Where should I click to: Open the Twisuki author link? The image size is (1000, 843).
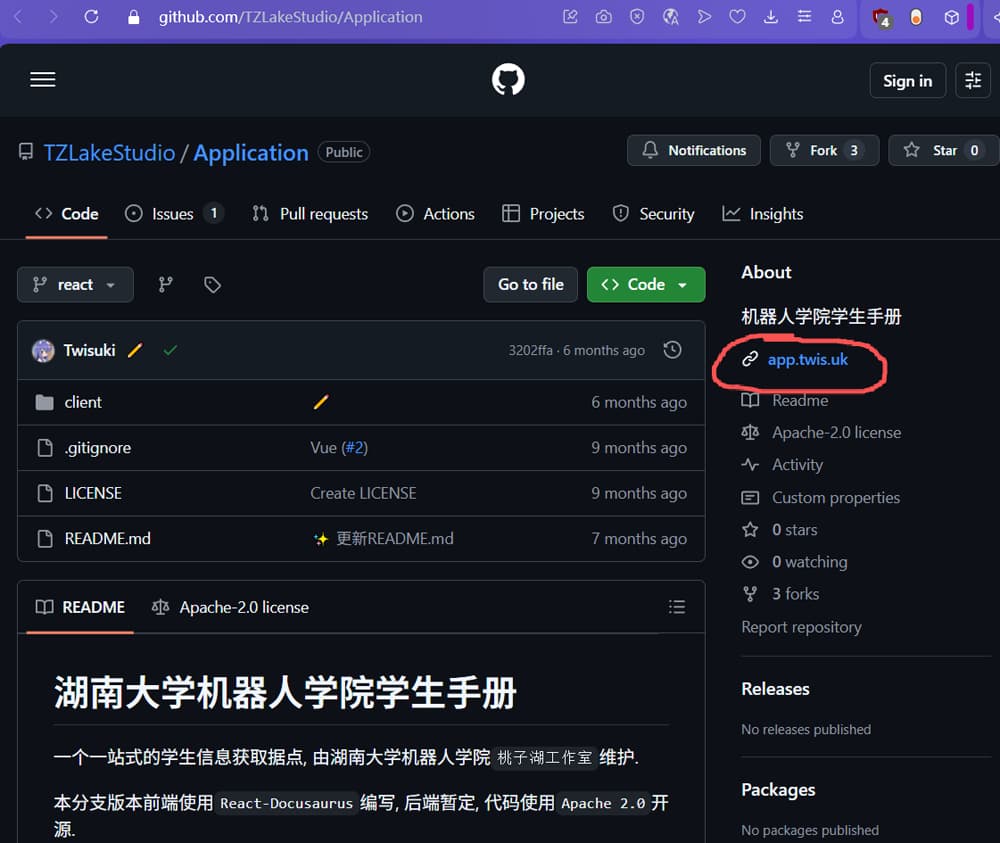[x=89, y=351]
